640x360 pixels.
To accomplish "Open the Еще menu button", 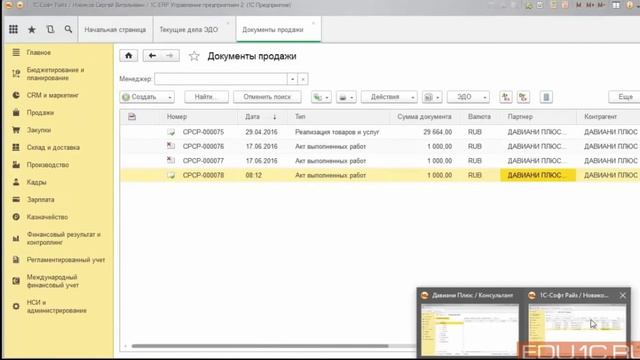I will click(x=624, y=97).
